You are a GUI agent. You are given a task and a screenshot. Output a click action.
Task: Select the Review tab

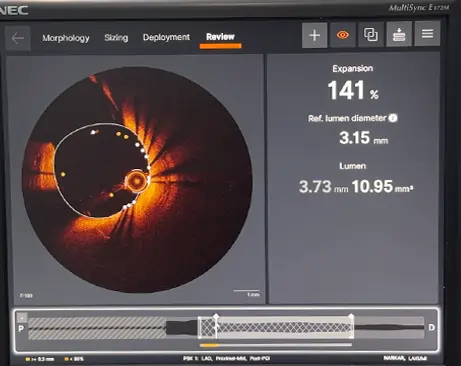click(x=220, y=37)
